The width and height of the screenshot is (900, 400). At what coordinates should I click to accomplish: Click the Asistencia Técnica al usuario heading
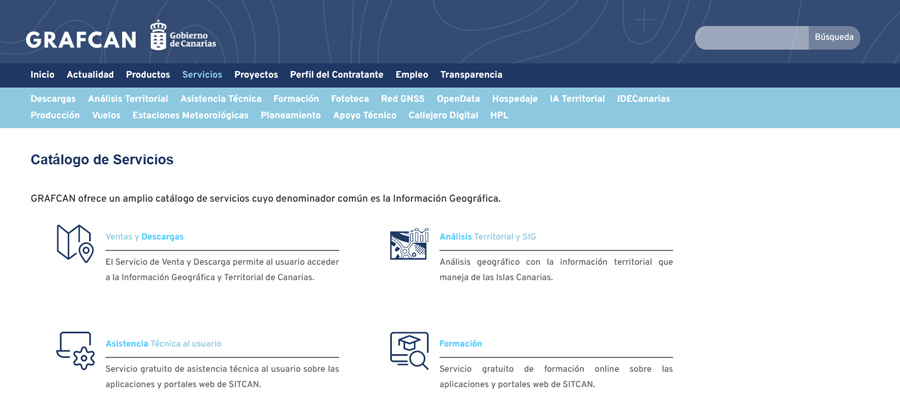point(164,344)
